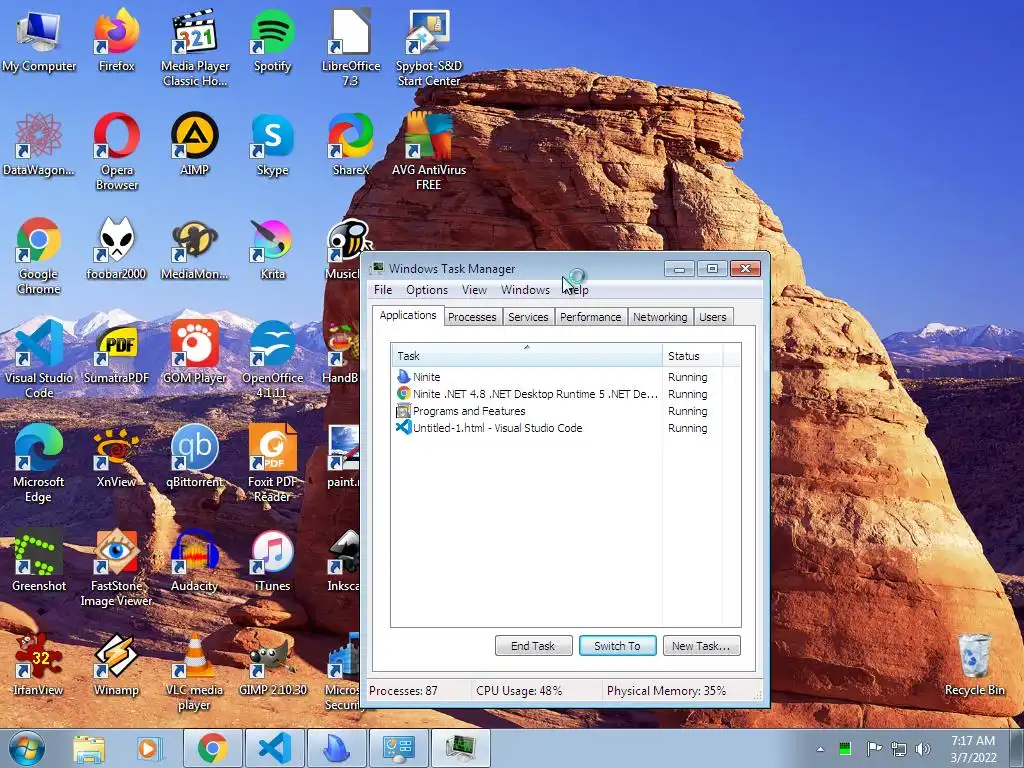The image size is (1024, 768).
Task: Select Ninite .NET 4.8 Chrome task row
Action: tap(557, 394)
